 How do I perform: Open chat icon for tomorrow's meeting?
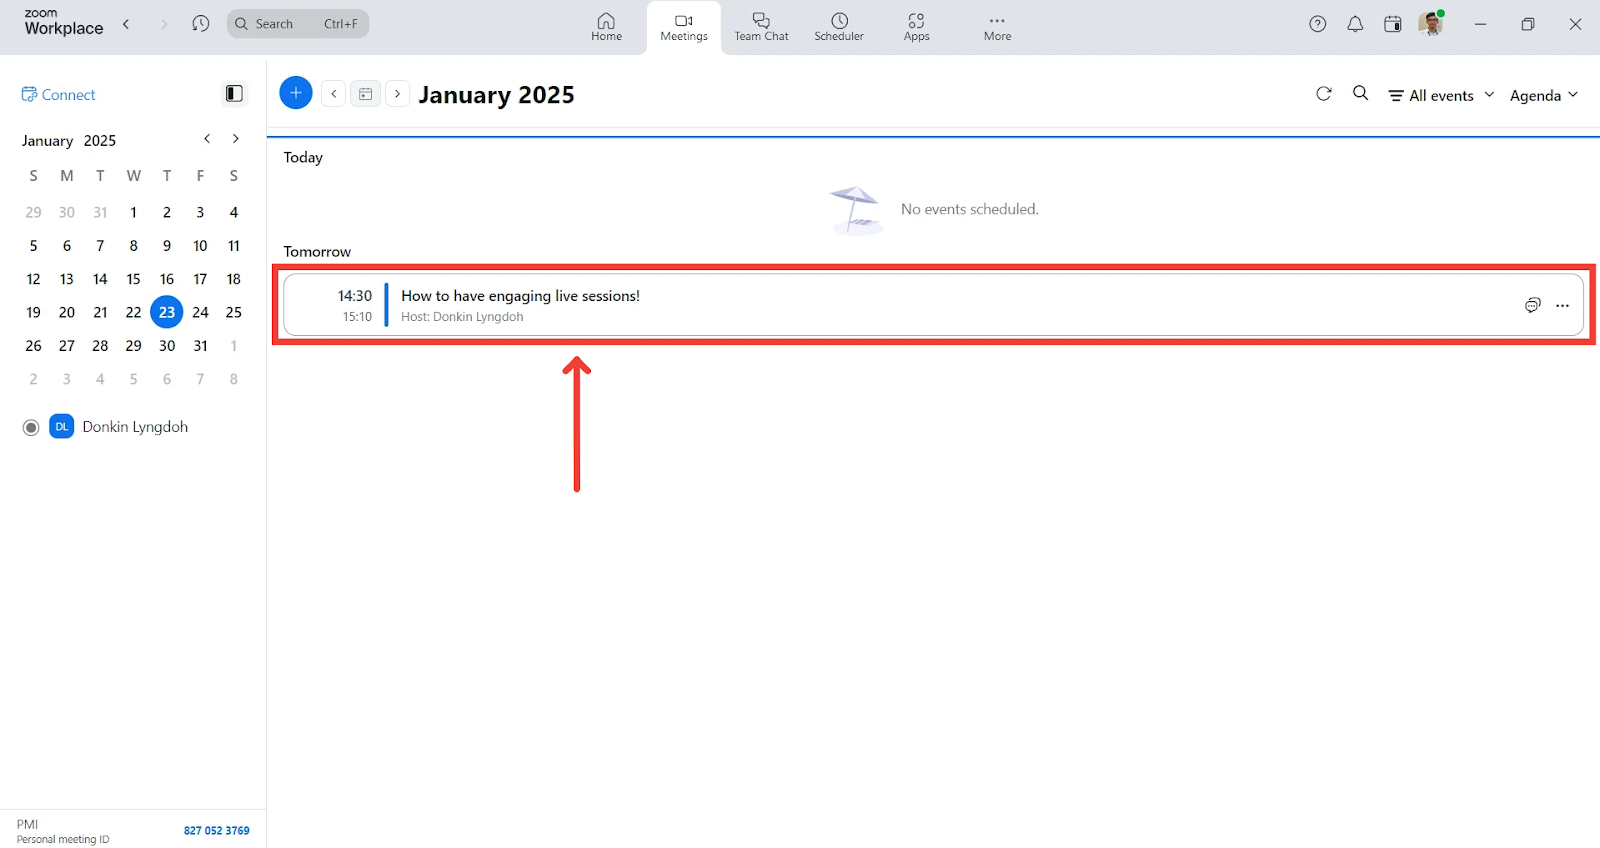tap(1532, 305)
